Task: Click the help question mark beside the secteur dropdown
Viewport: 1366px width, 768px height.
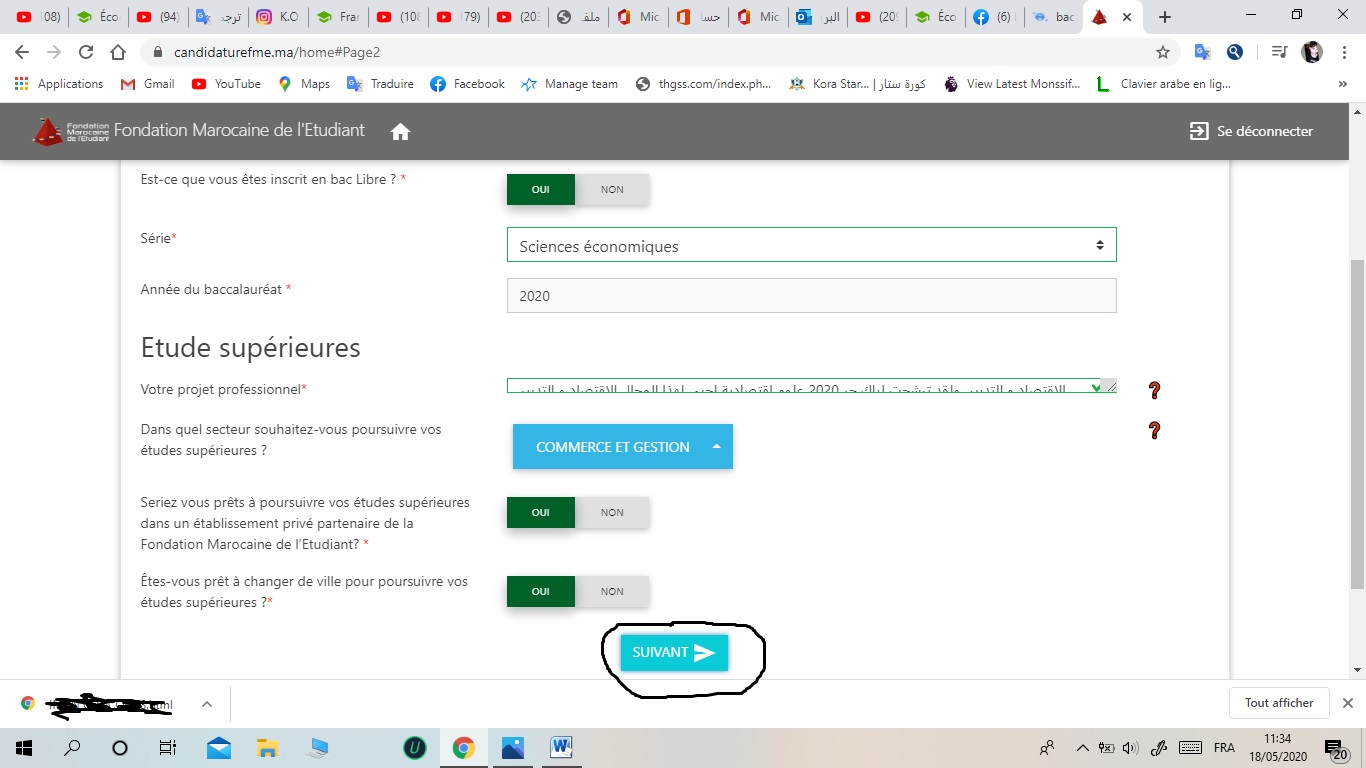Action: tap(1154, 431)
